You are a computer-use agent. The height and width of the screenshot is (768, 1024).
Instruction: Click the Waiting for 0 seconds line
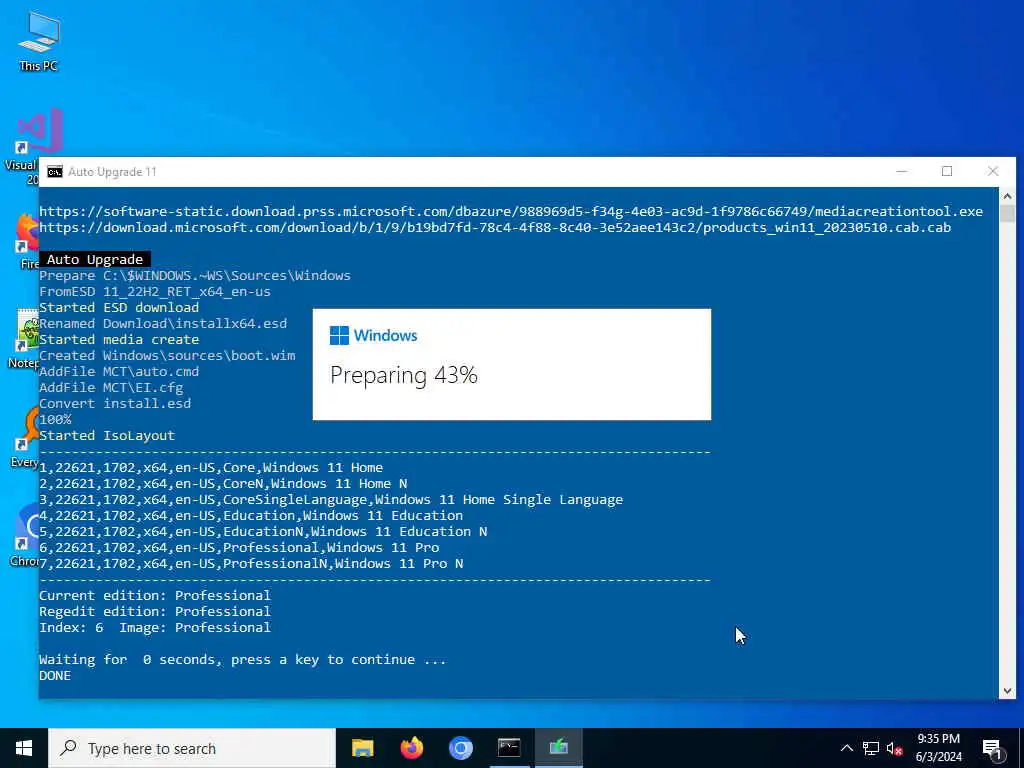click(x=242, y=660)
